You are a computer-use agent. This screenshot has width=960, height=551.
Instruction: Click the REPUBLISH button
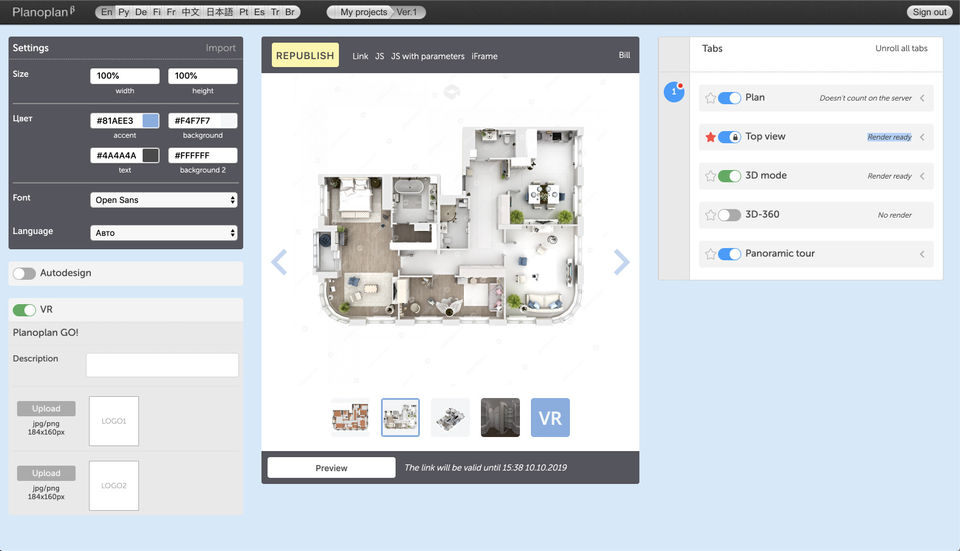tap(305, 55)
